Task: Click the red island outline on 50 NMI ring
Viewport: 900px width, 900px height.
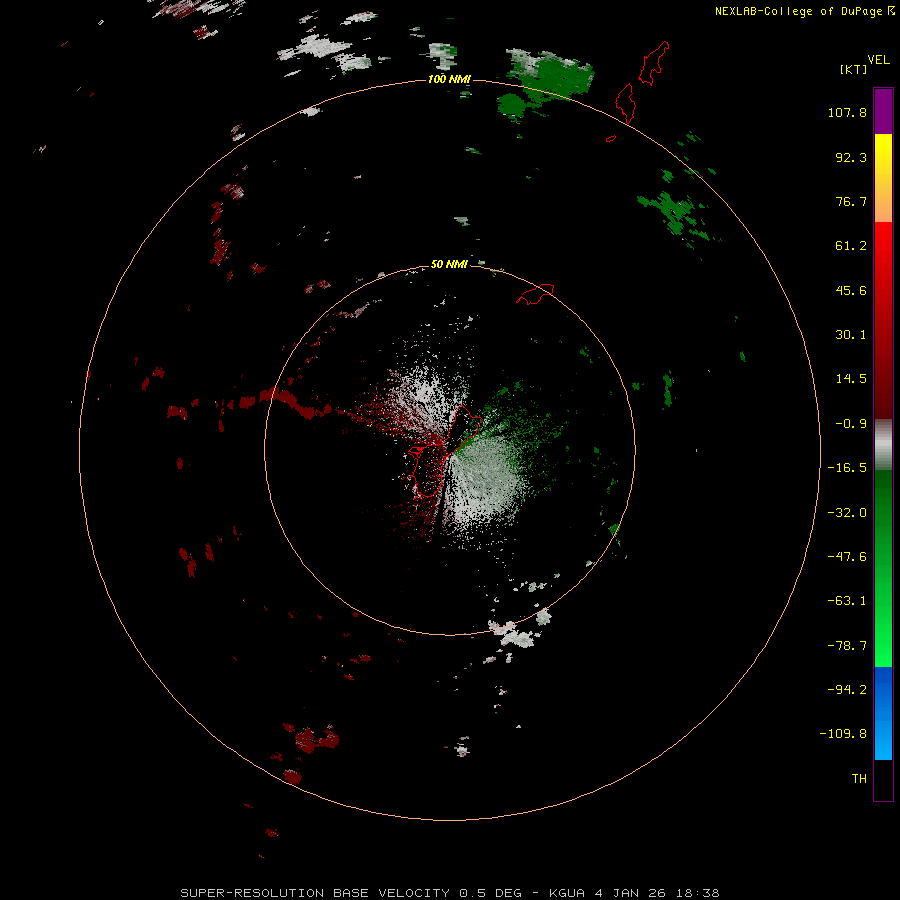Action: pyautogui.click(x=535, y=293)
